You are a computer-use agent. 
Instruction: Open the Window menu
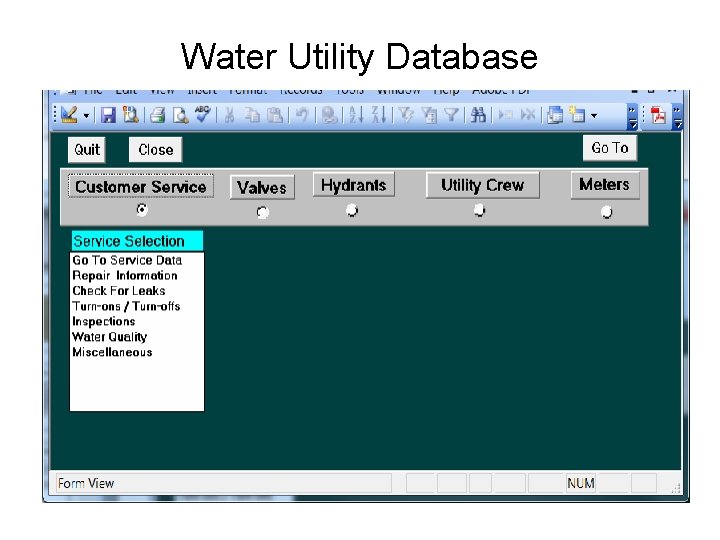(x=399, y=91)
